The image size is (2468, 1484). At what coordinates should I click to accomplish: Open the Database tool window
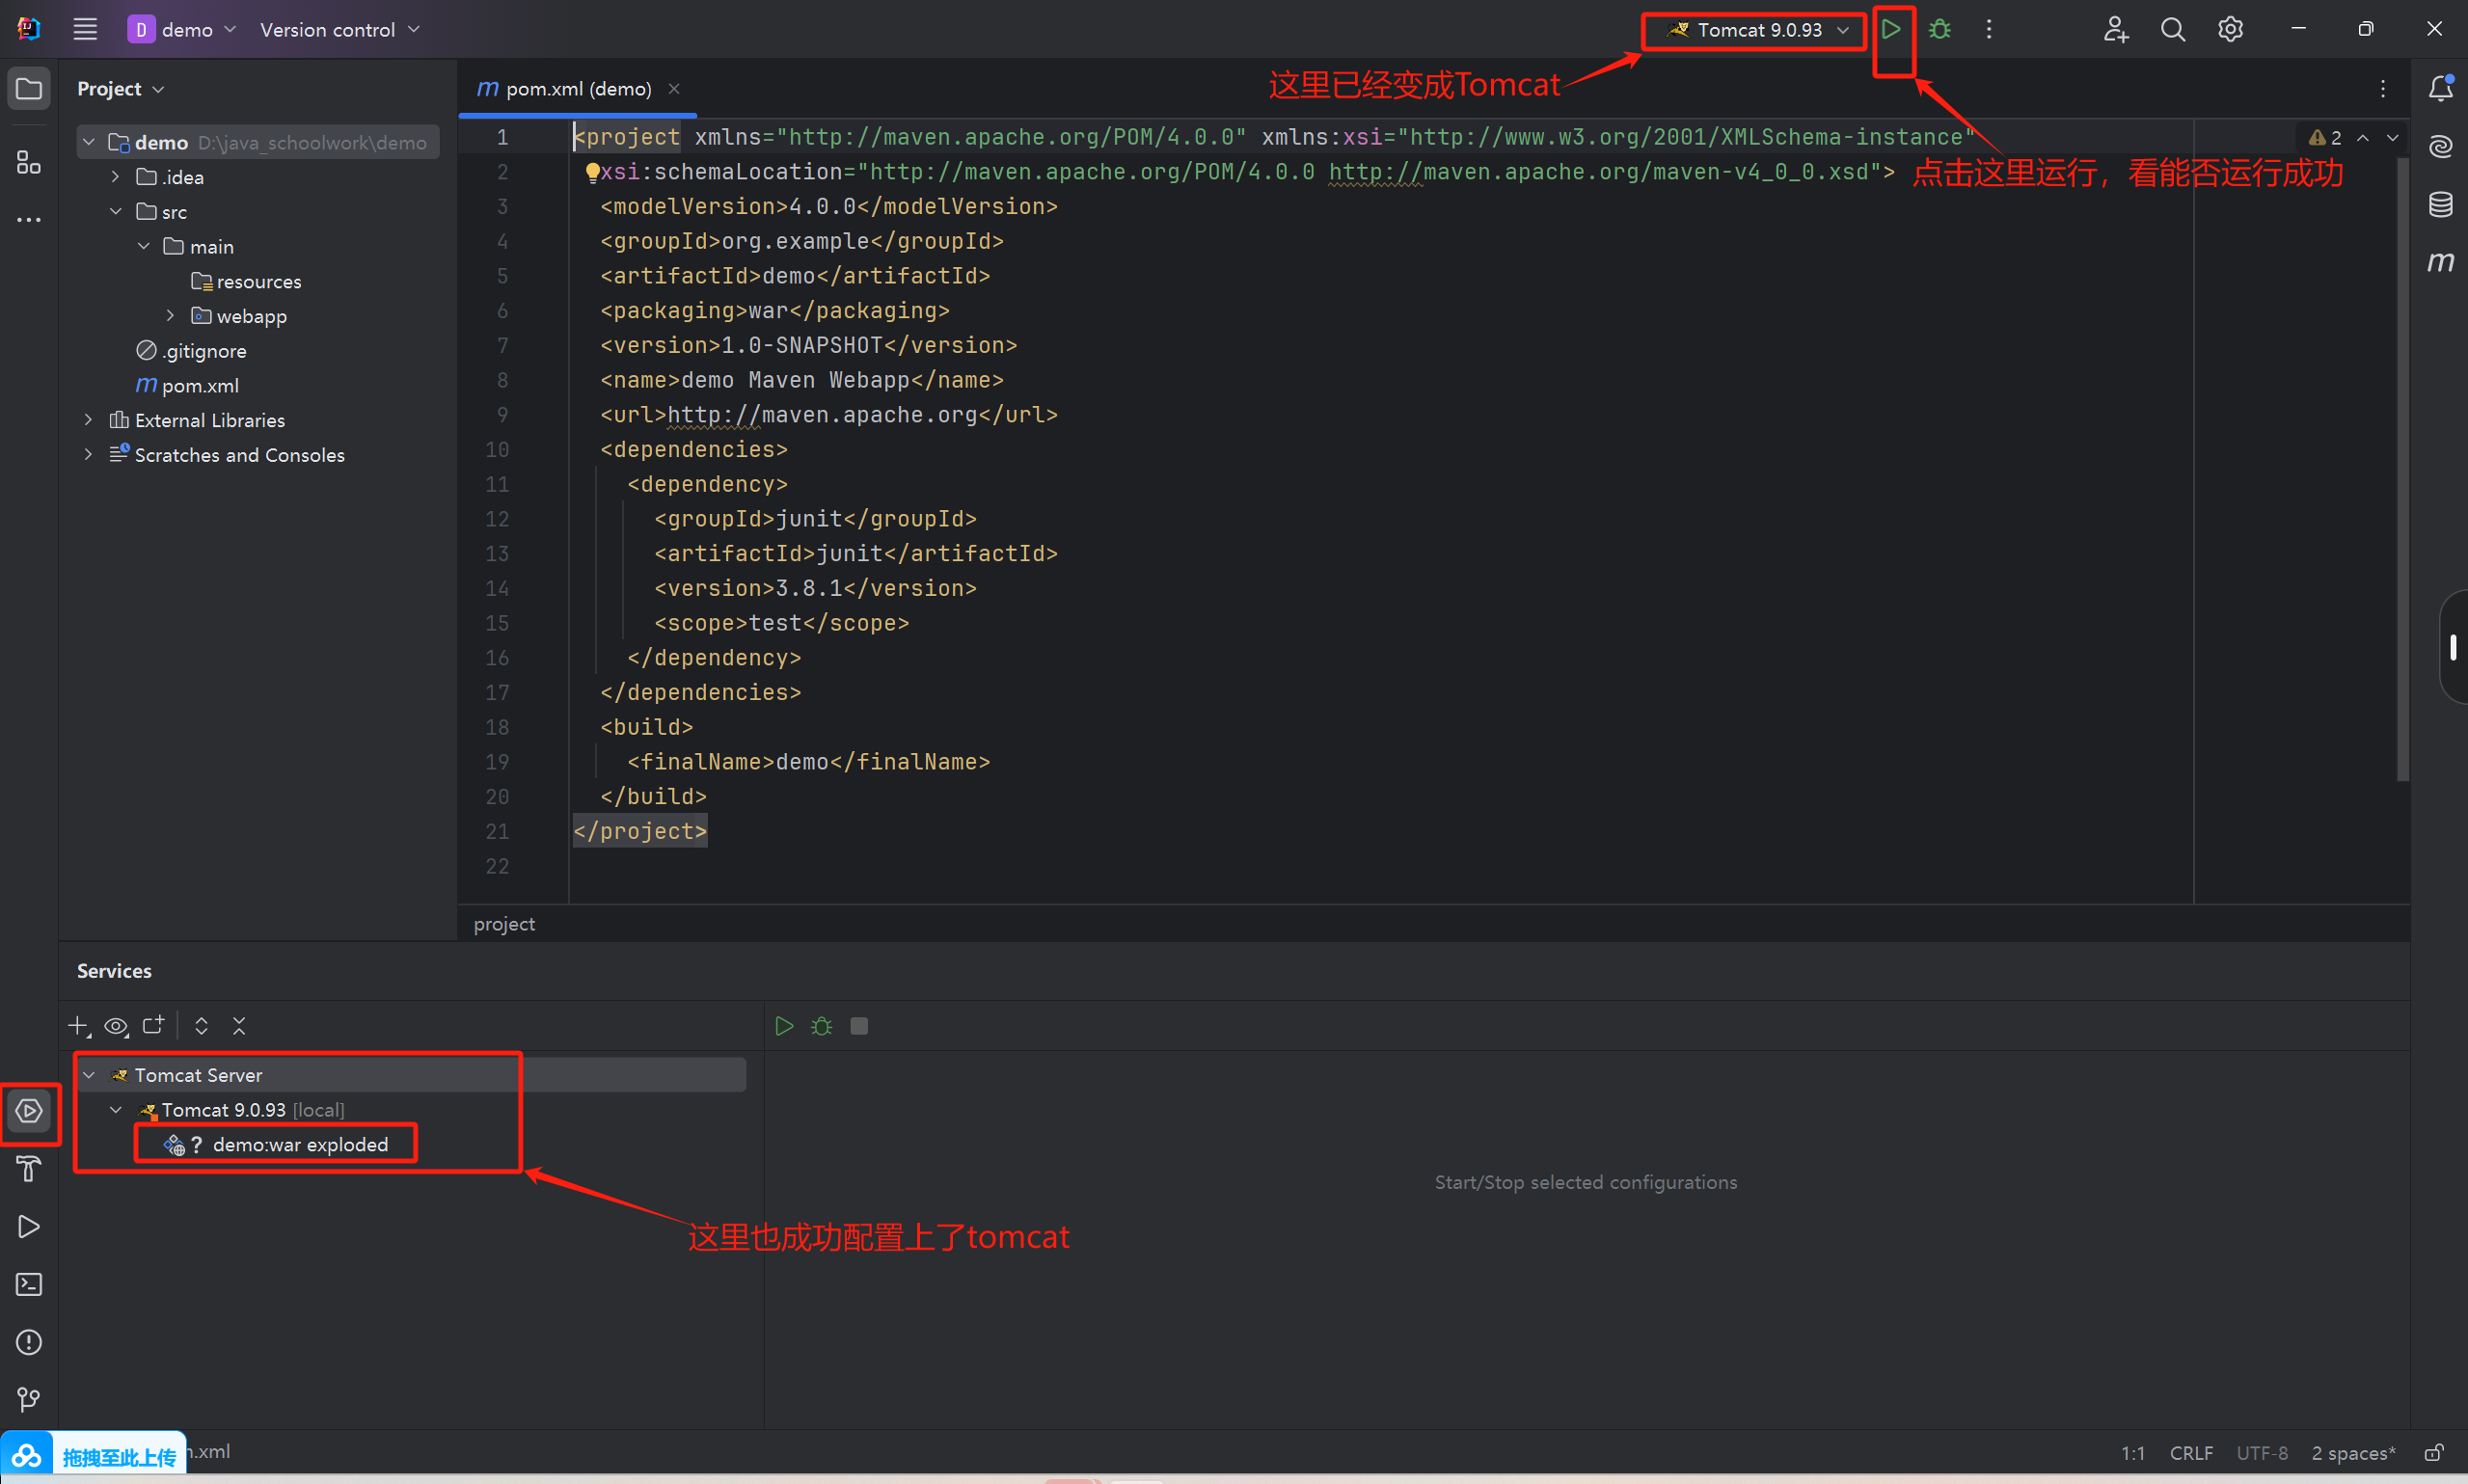point(2440,205)
